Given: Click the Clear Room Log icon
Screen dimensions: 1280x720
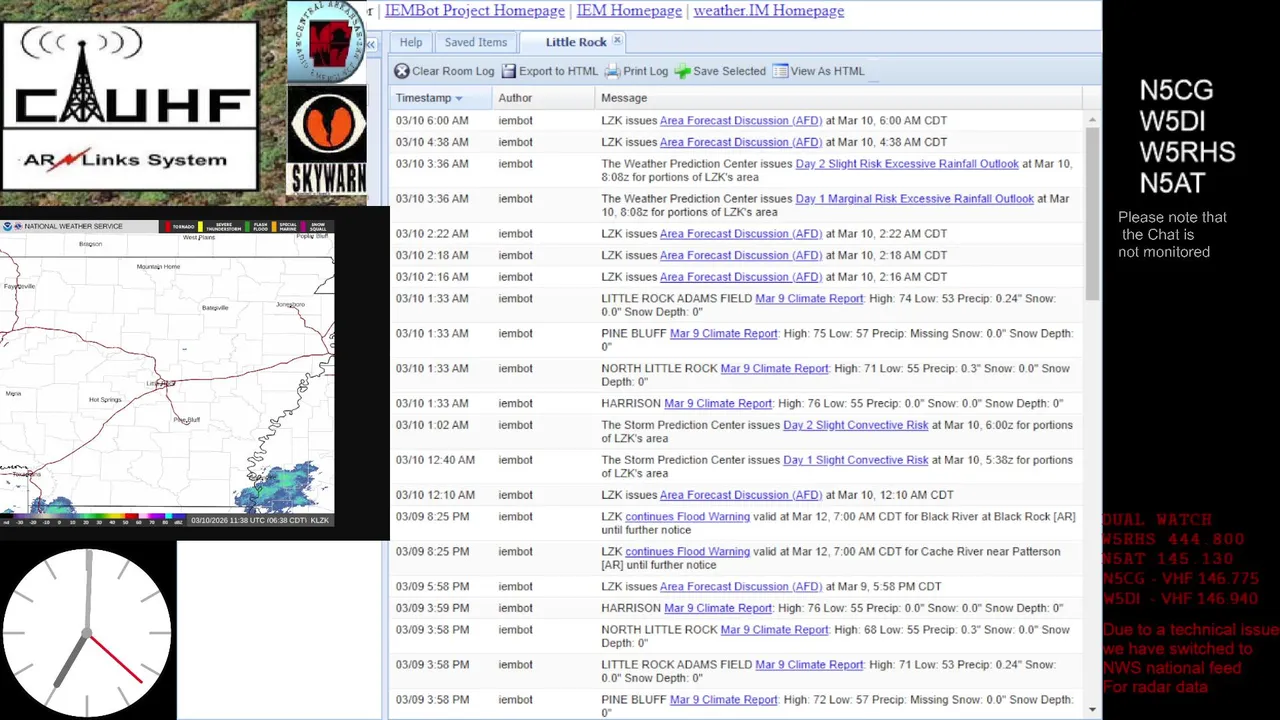Looking at the screenshot, I should point(402,71).
